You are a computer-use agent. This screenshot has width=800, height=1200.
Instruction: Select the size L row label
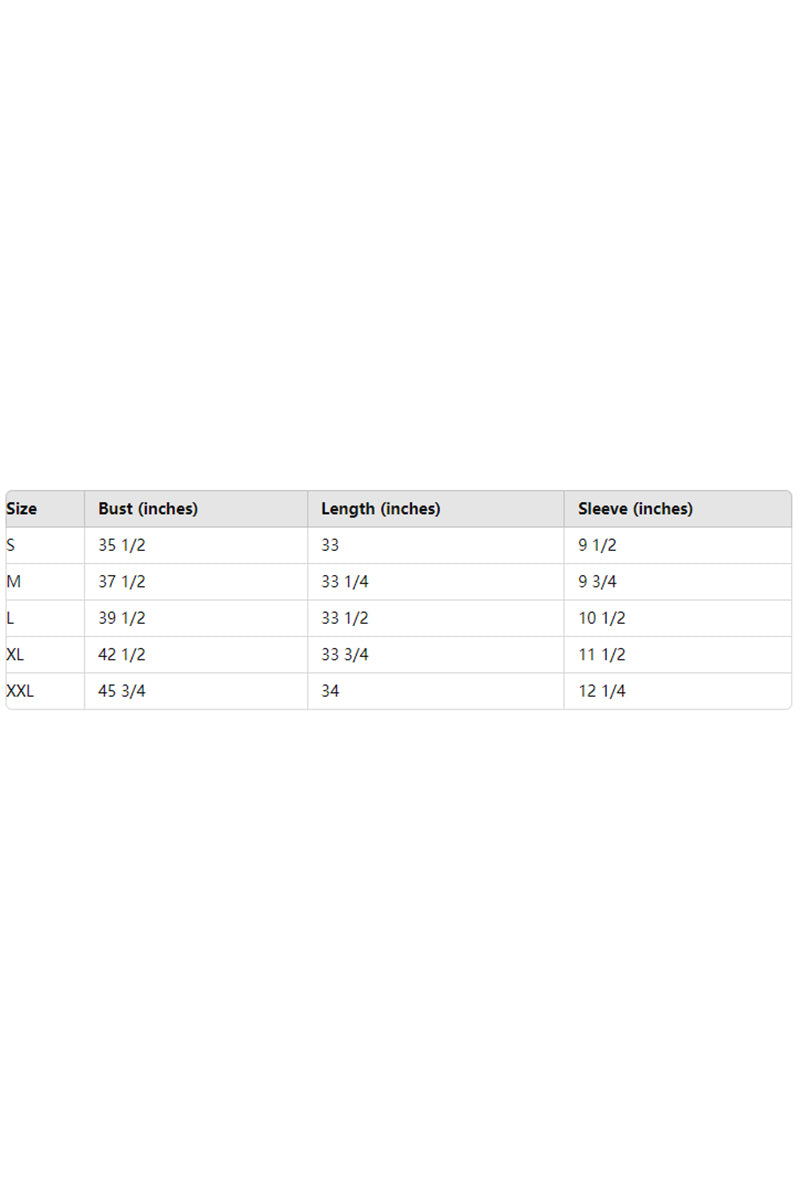point(10,618)
